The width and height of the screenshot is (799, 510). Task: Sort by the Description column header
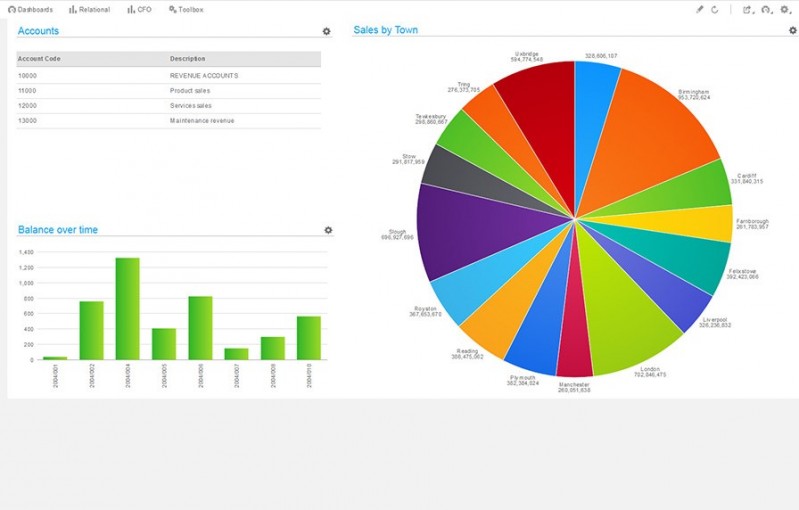[188, 59]
